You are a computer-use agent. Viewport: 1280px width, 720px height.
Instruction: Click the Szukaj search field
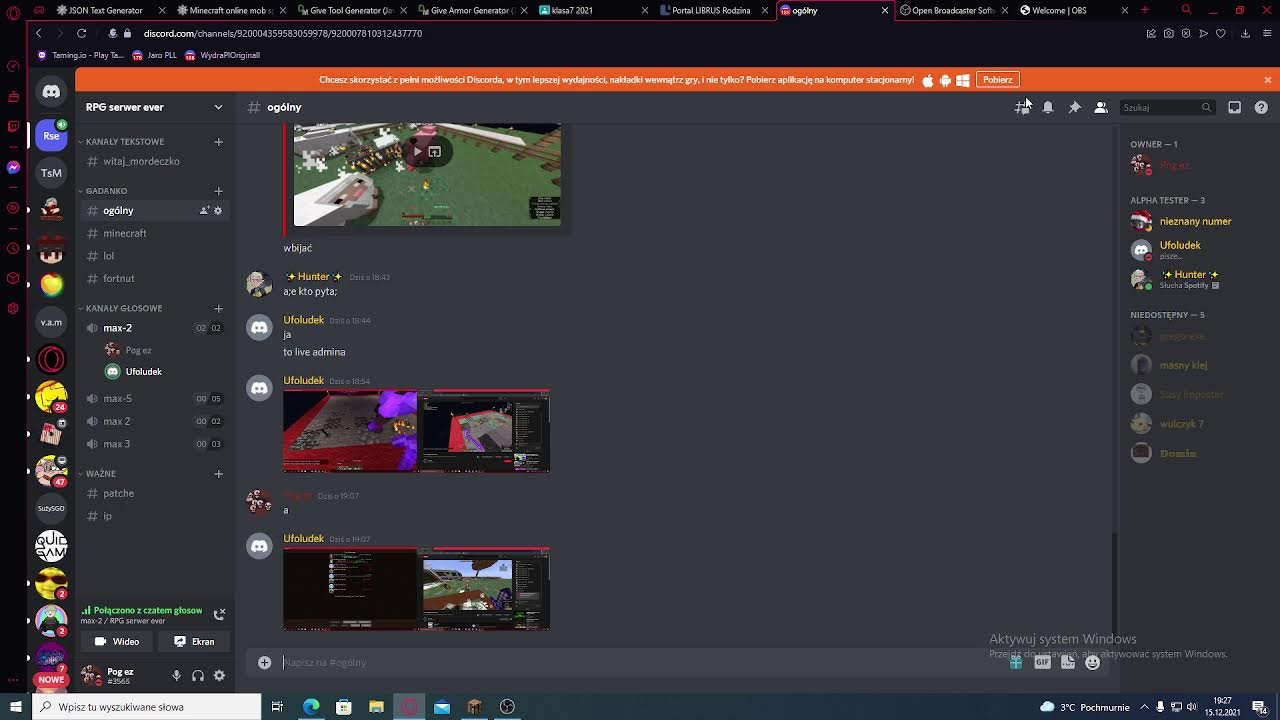coord(1167,107)
